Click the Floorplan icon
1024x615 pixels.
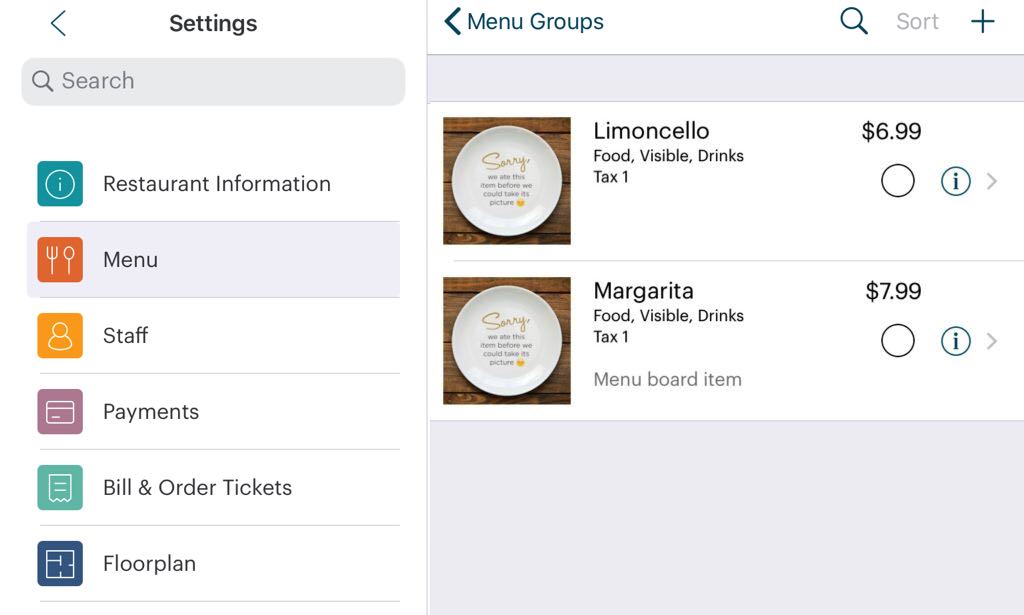[x=60, y=564]
